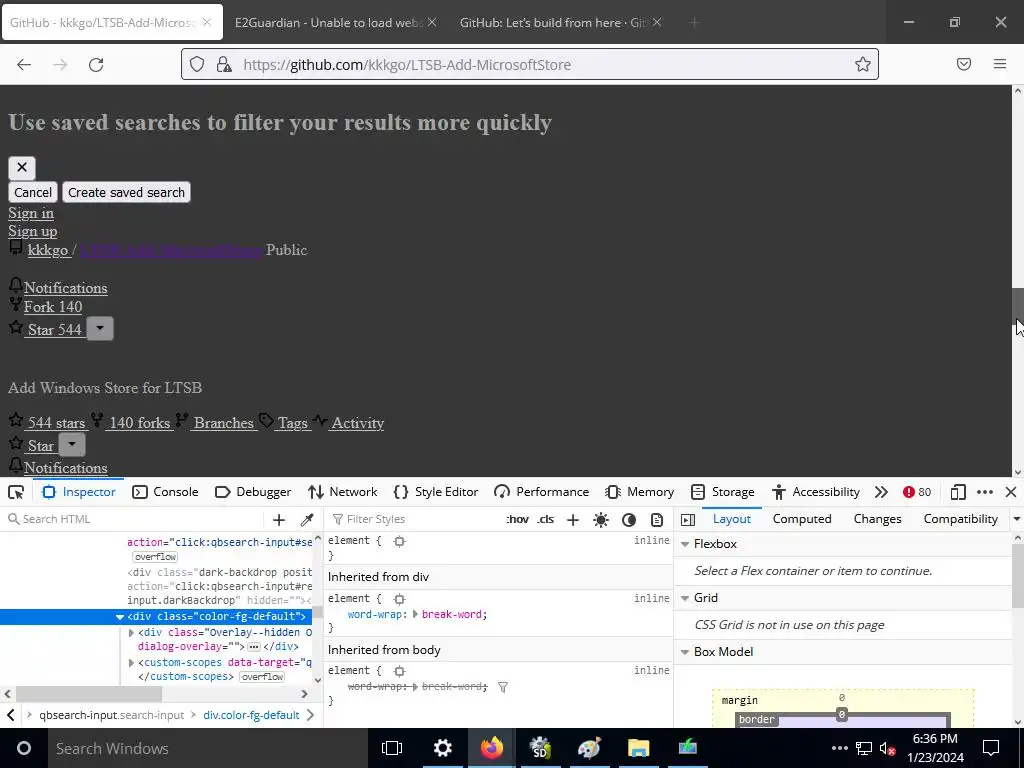The width and height of the screenshot is (1024, 768).
Task: Pick an element from the page
Action: pyautogui.click(x=16, y=492)
